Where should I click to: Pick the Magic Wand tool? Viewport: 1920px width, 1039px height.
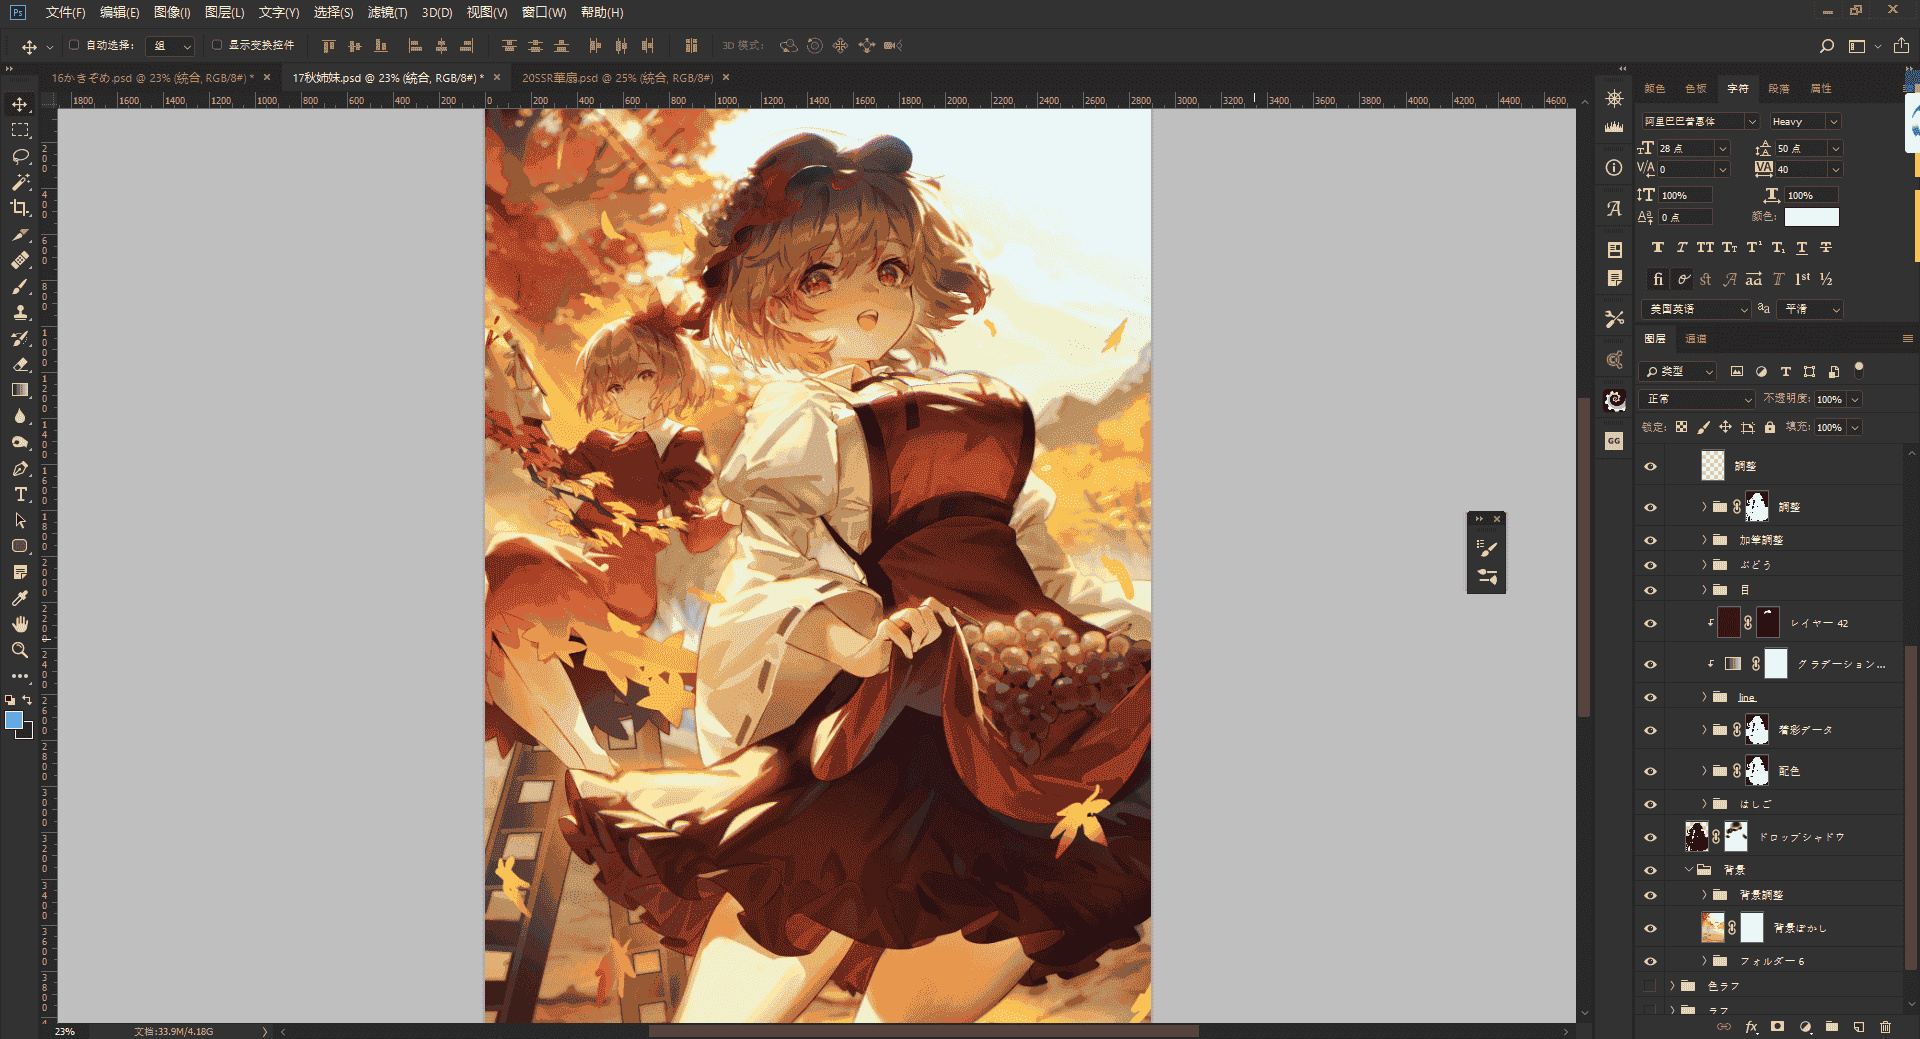pos(20,182)
